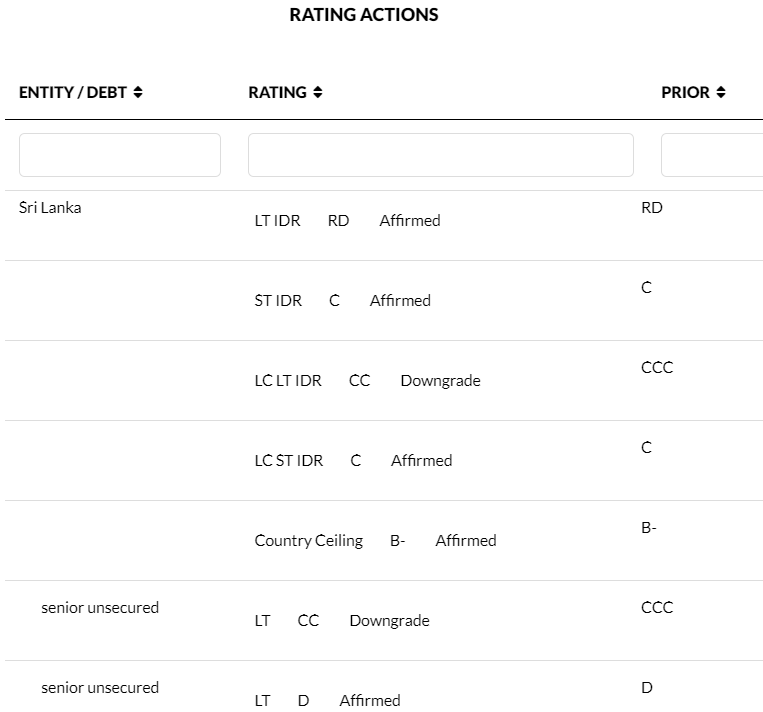The height and width of the screenshot is (712, 763).
Task: Click the ST IDR rating type label
Action: (278, 301)
